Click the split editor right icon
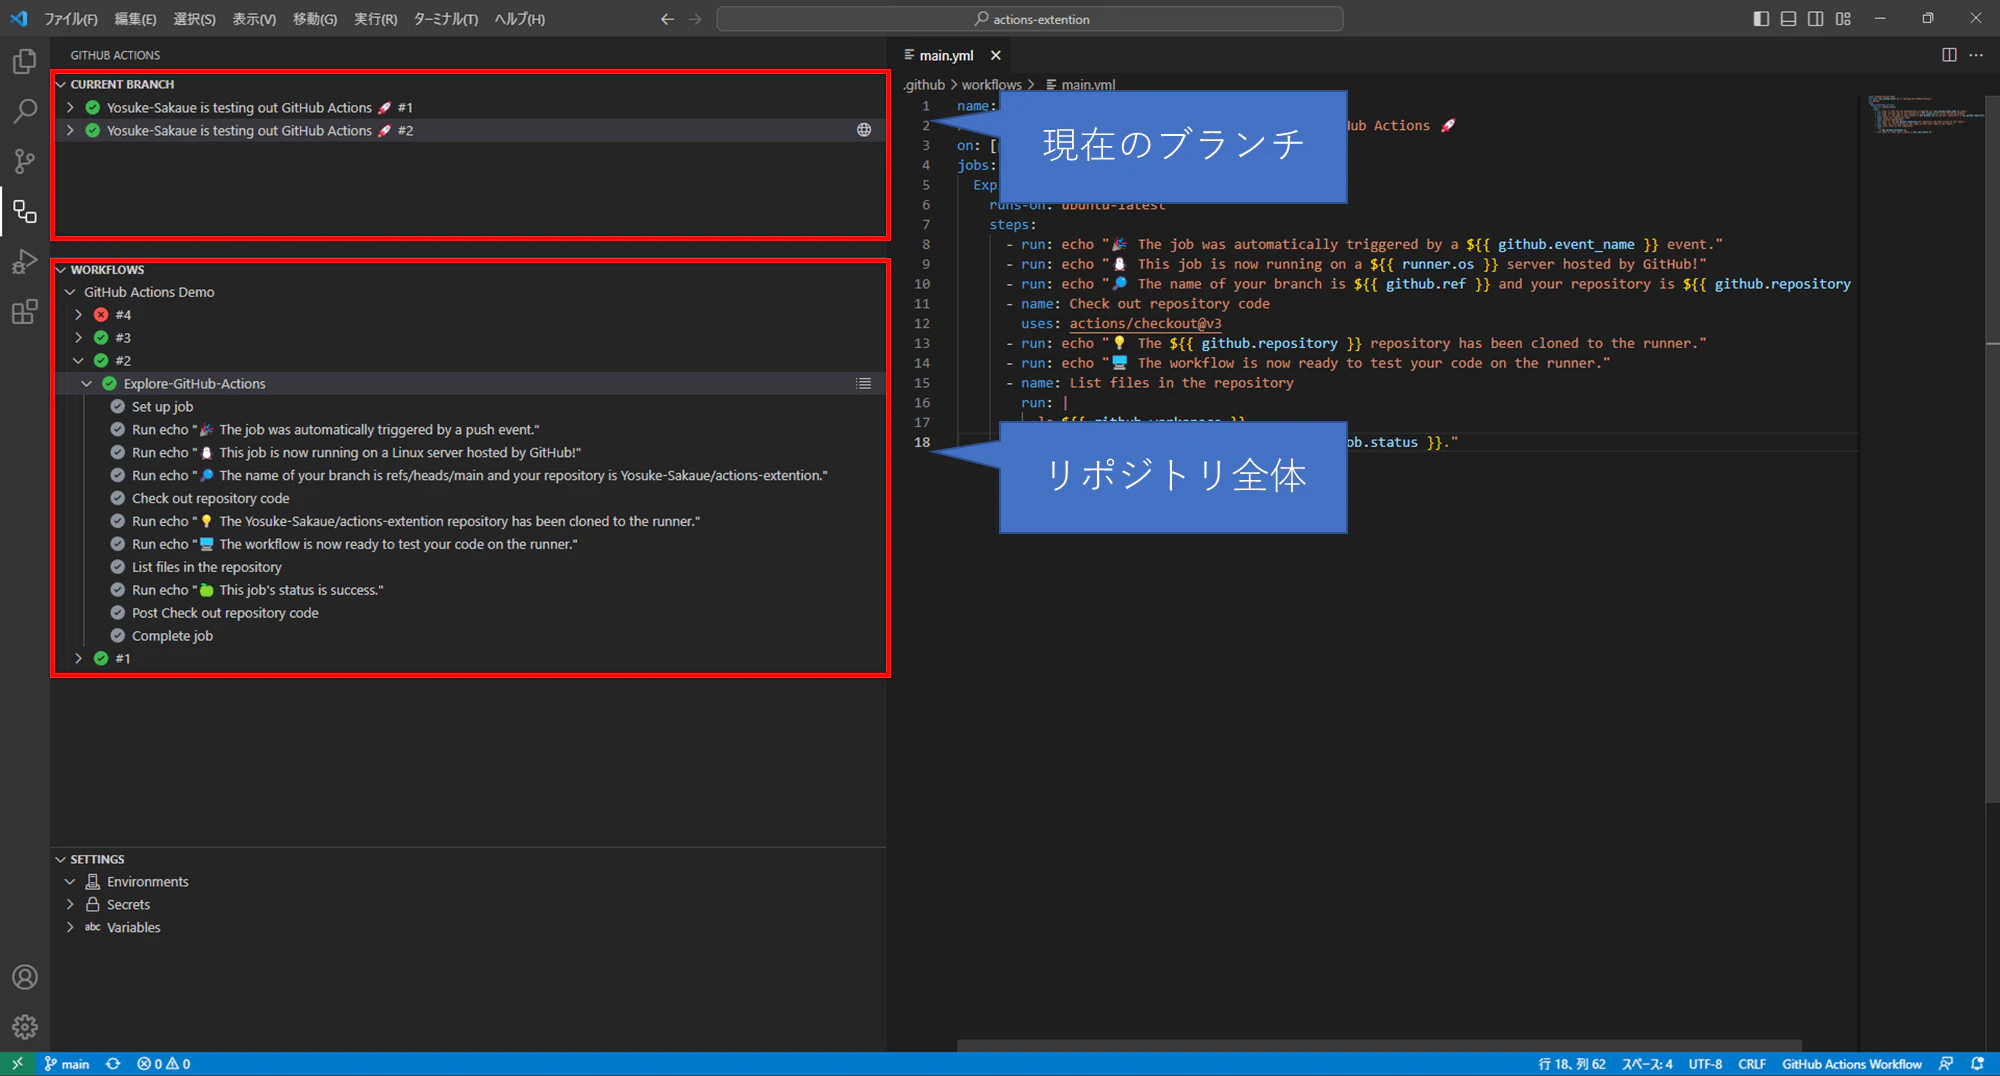2000x1076 pixels. click(1949, 55)
